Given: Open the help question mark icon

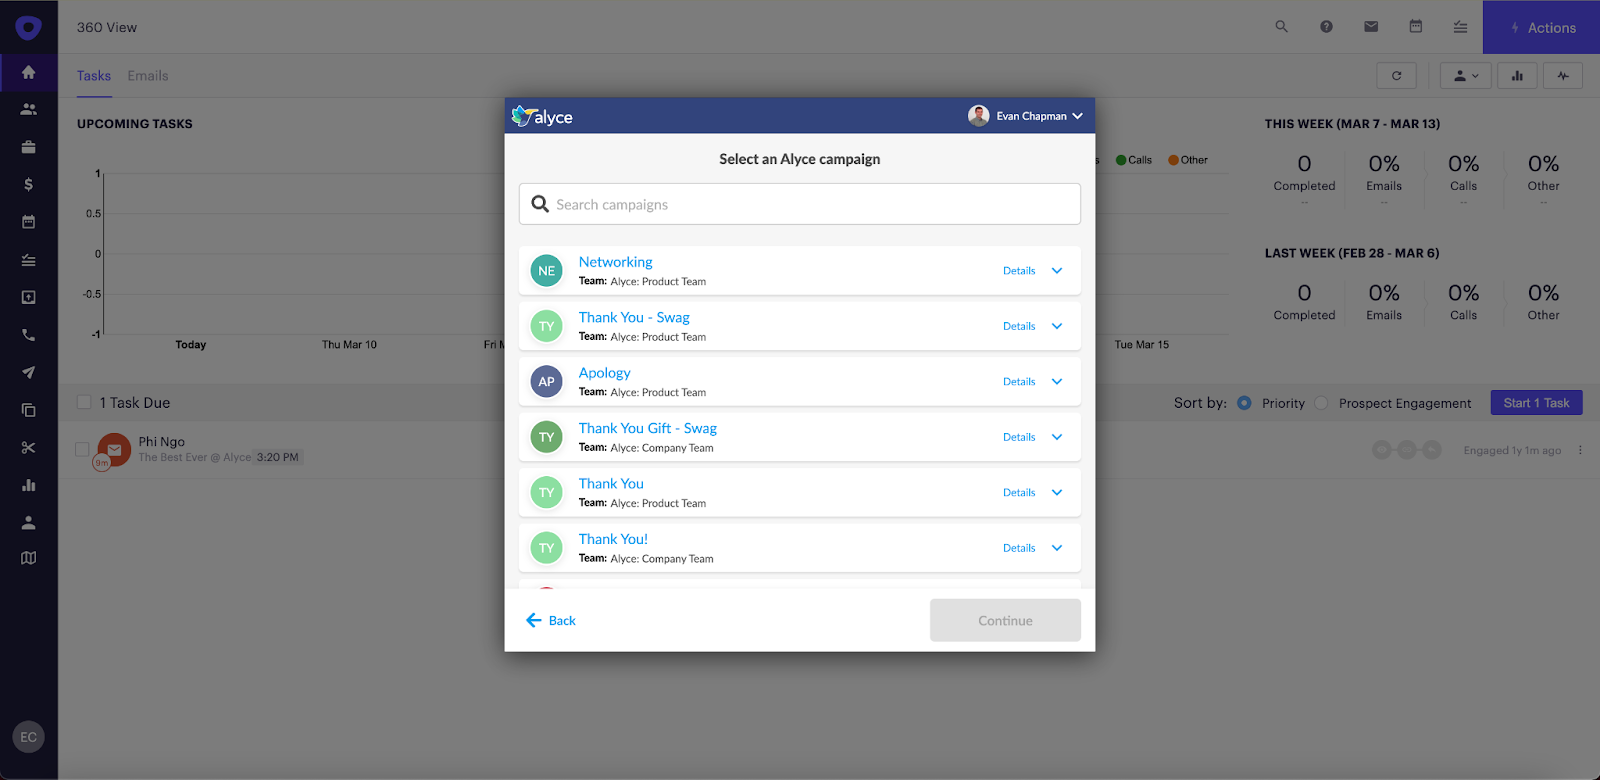Looking at the screenshot, I should coord(1326,27).
